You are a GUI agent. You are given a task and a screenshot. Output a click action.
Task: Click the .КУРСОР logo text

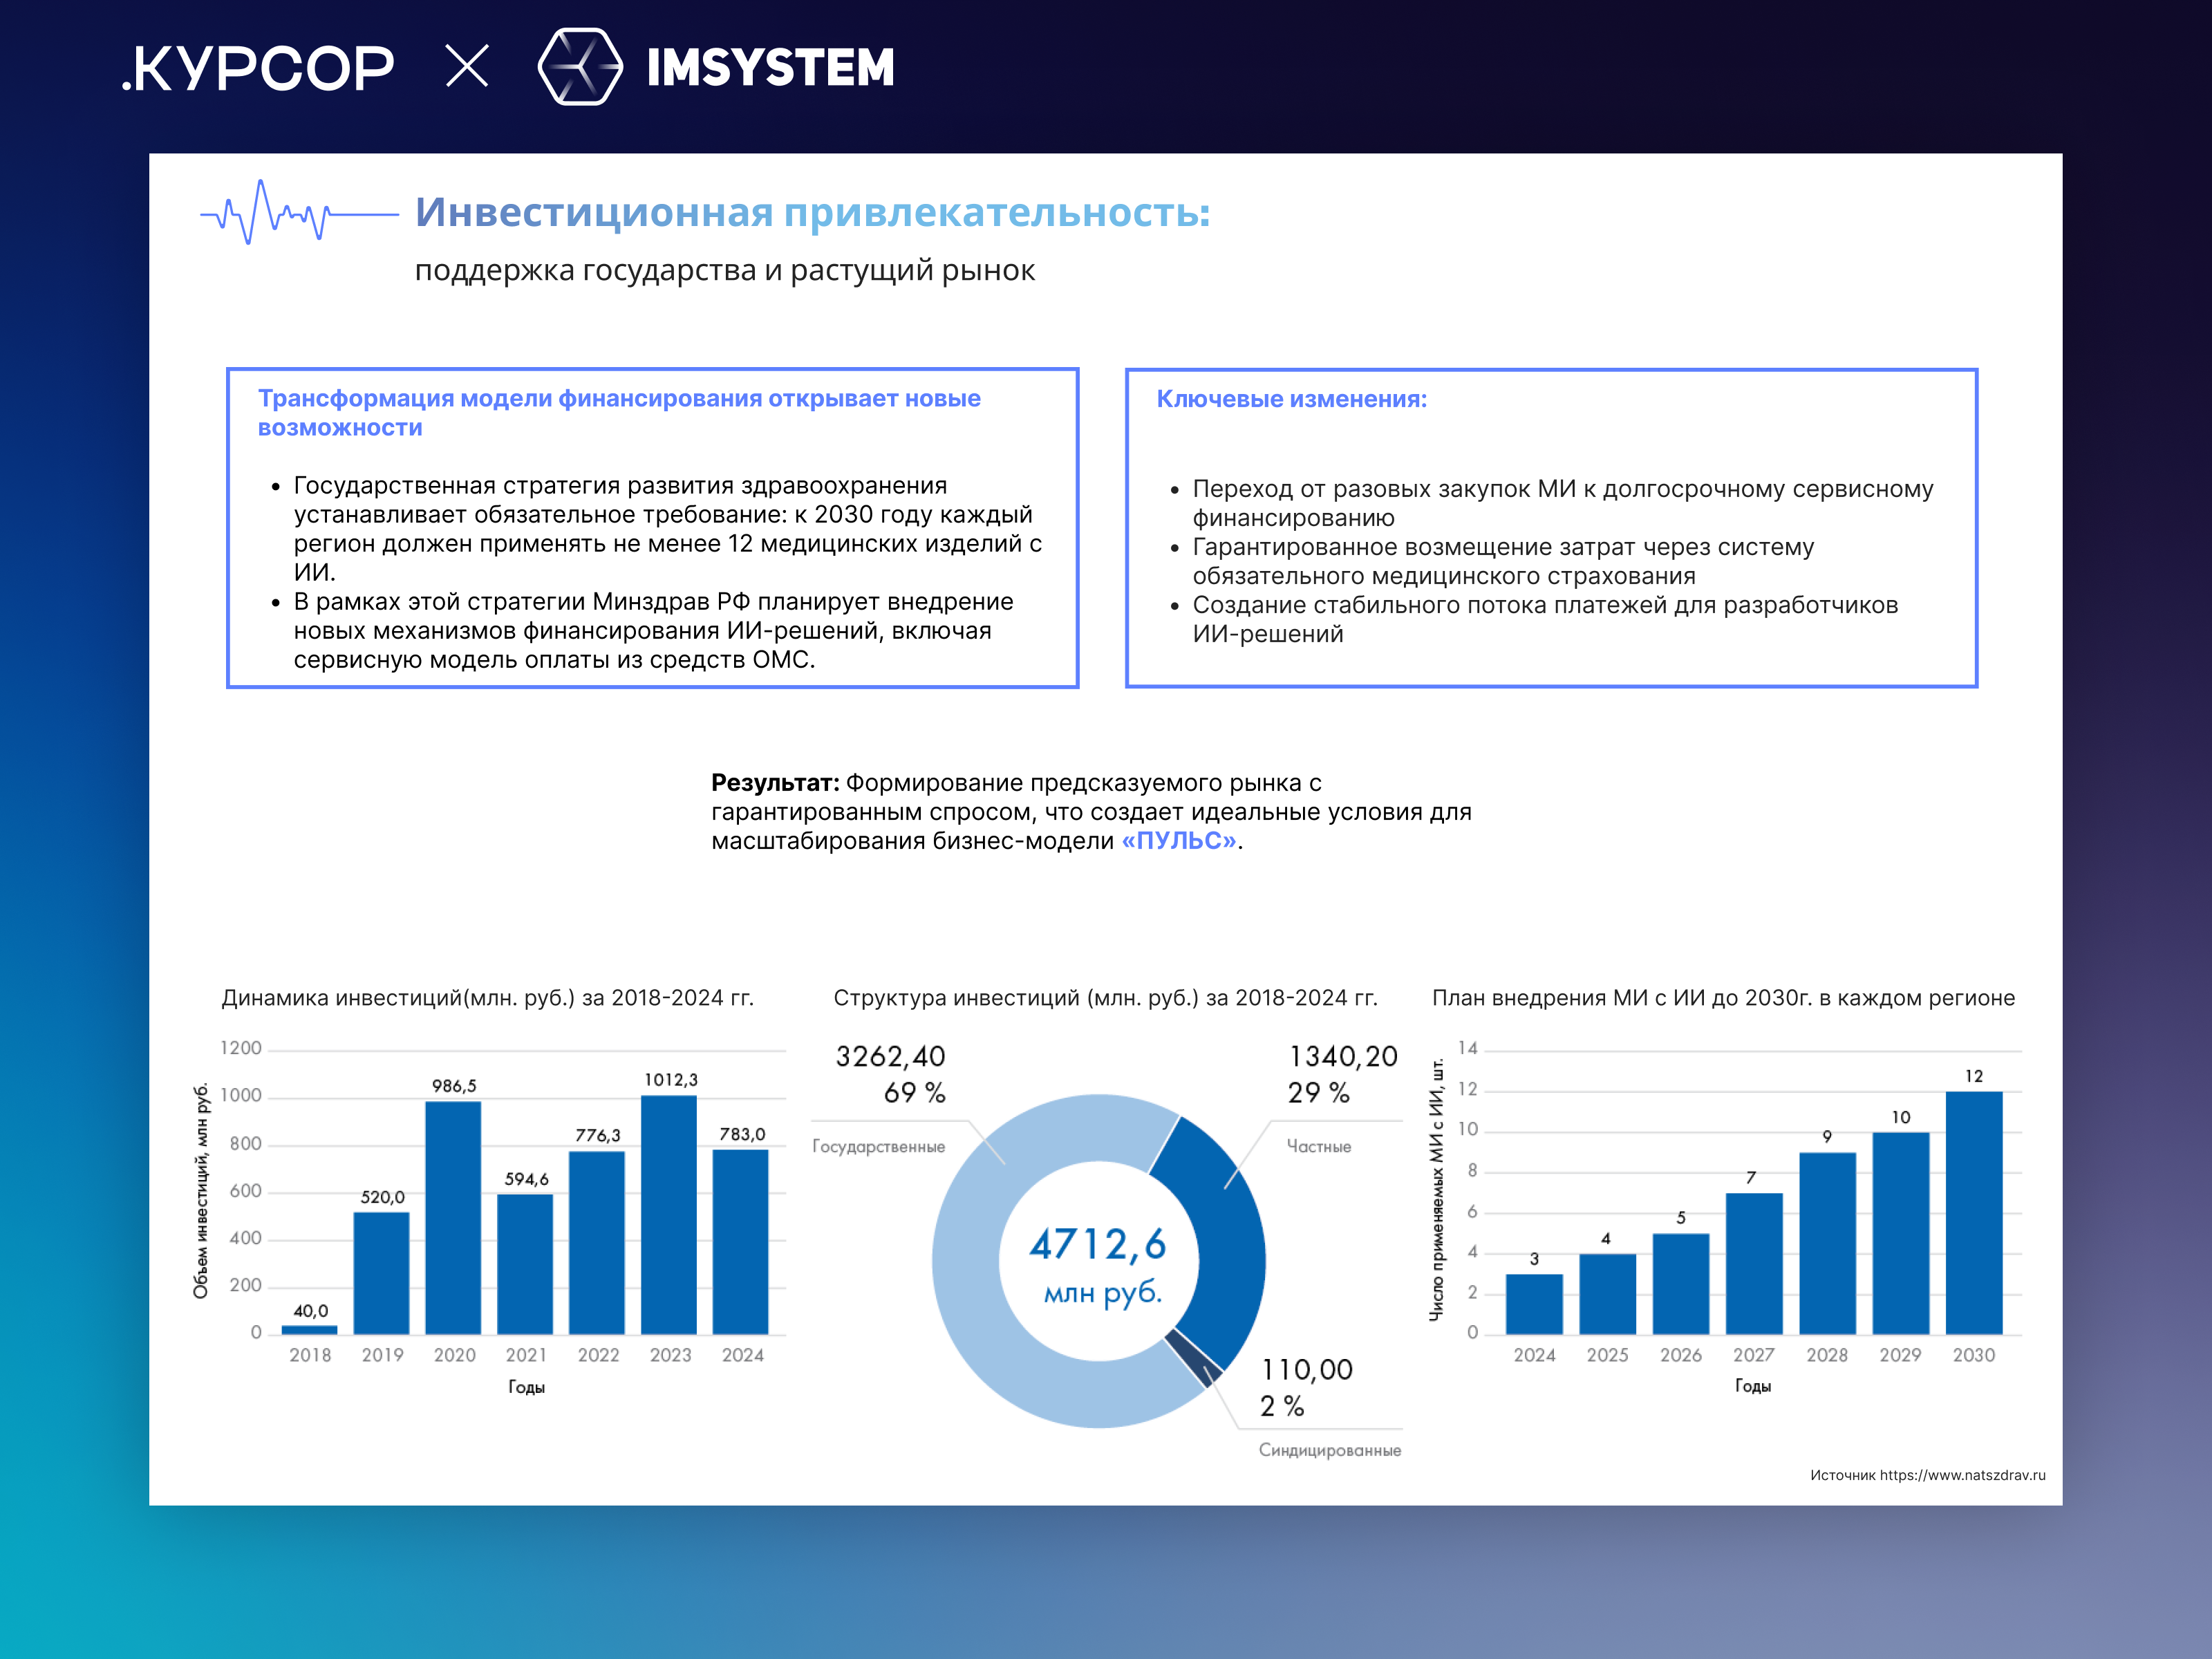pos(258,69)
